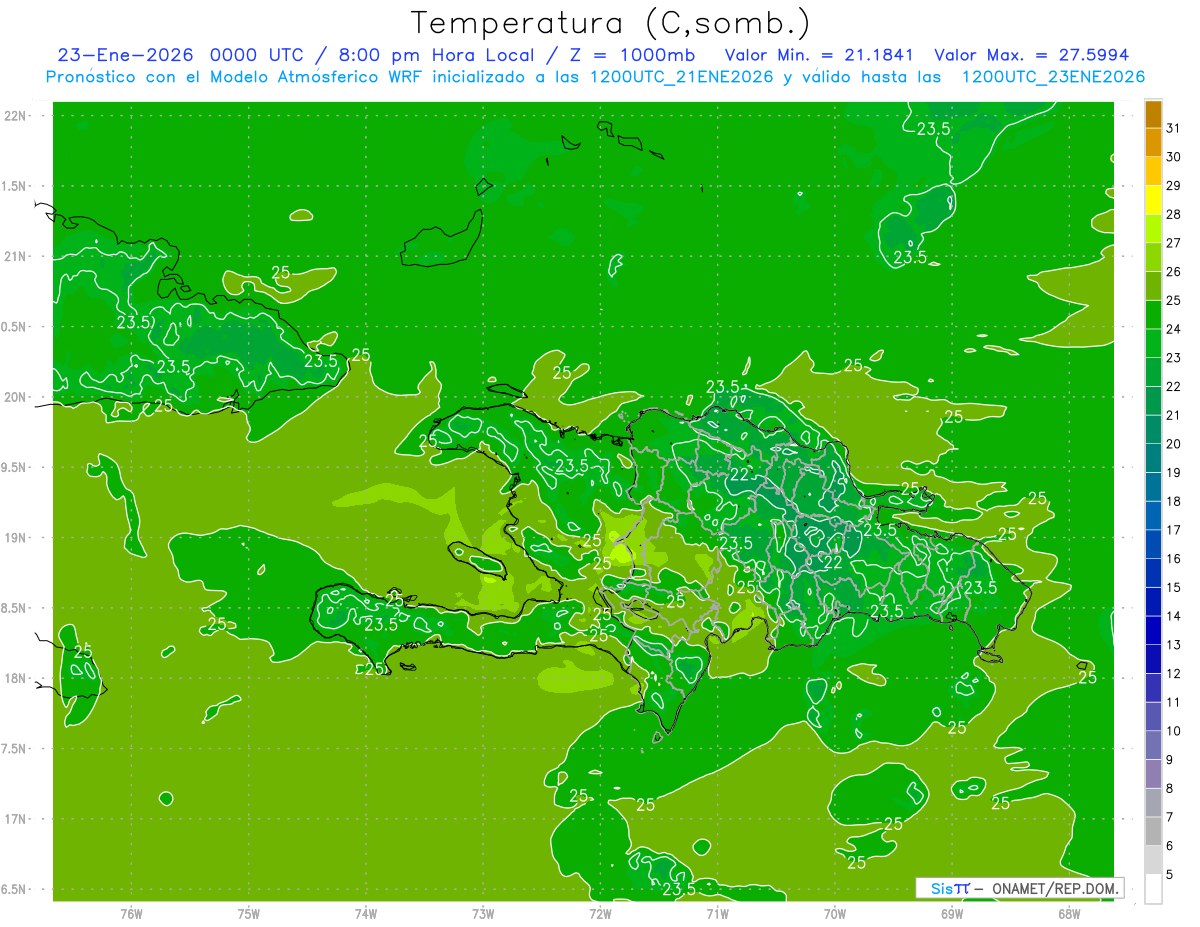1200x927 pixels.
Task: Click the "30" label on the color scale
Action: [x=1173, y=157]
